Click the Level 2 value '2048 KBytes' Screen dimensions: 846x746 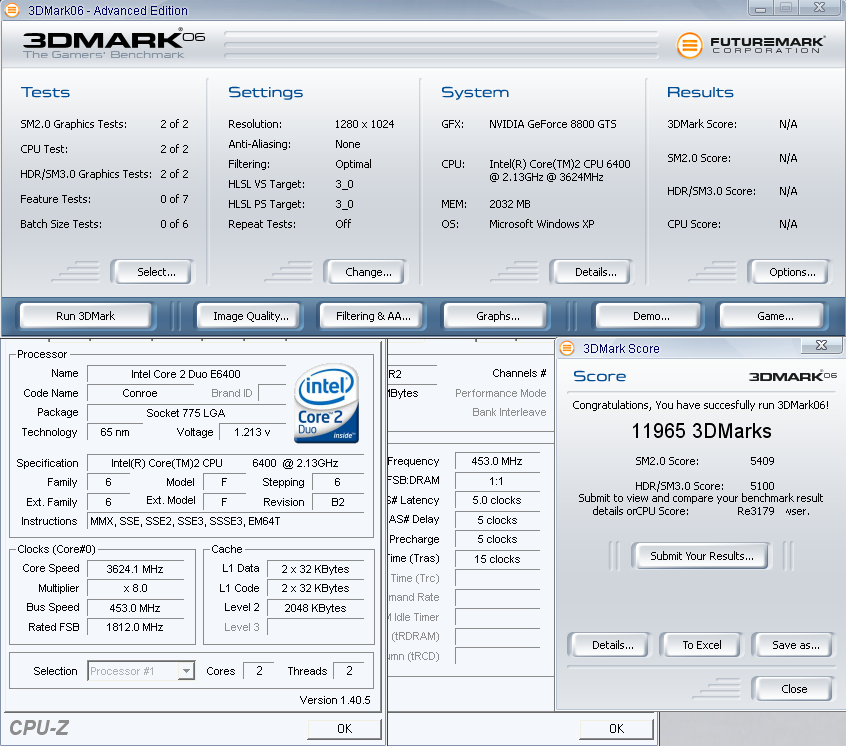click(315, 608)
